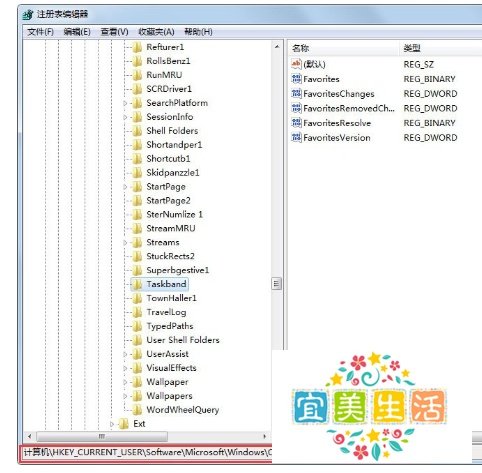482x473 pixels.
Task: Click the FavoritesResolve binary value icon
Action: coord(296,123)
